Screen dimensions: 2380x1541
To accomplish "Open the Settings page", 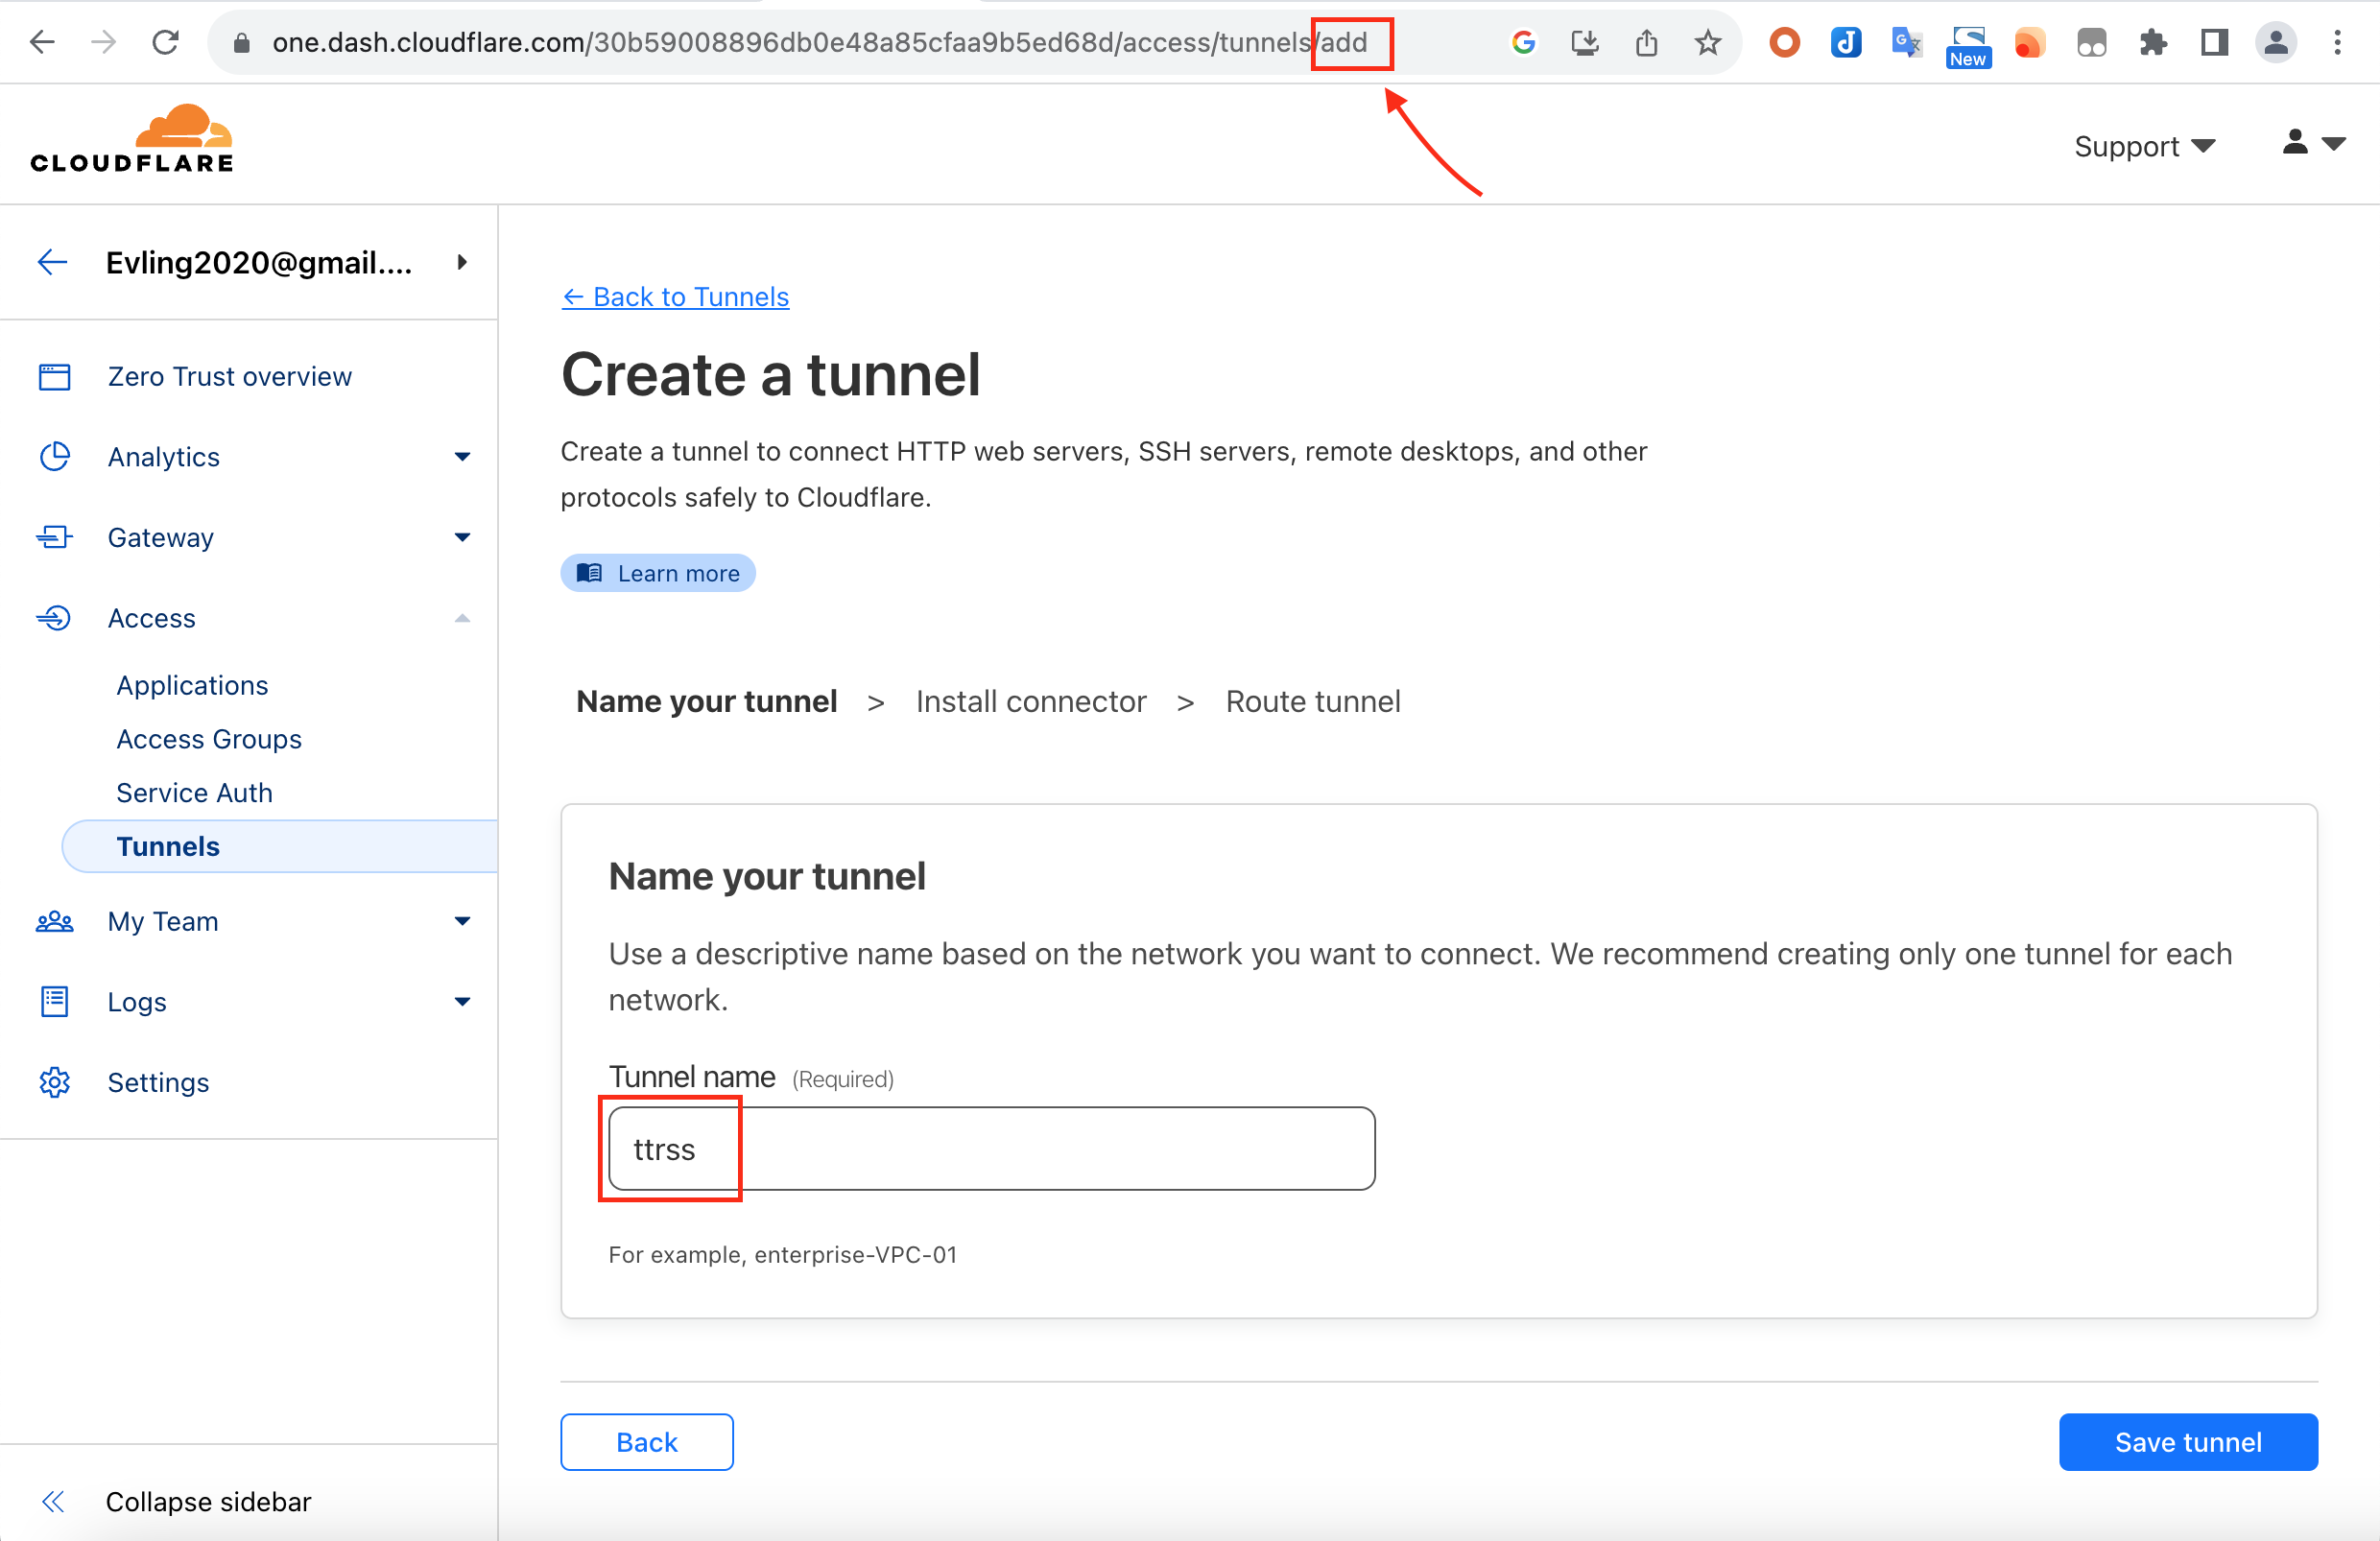I will click(x=158, y=1082).
